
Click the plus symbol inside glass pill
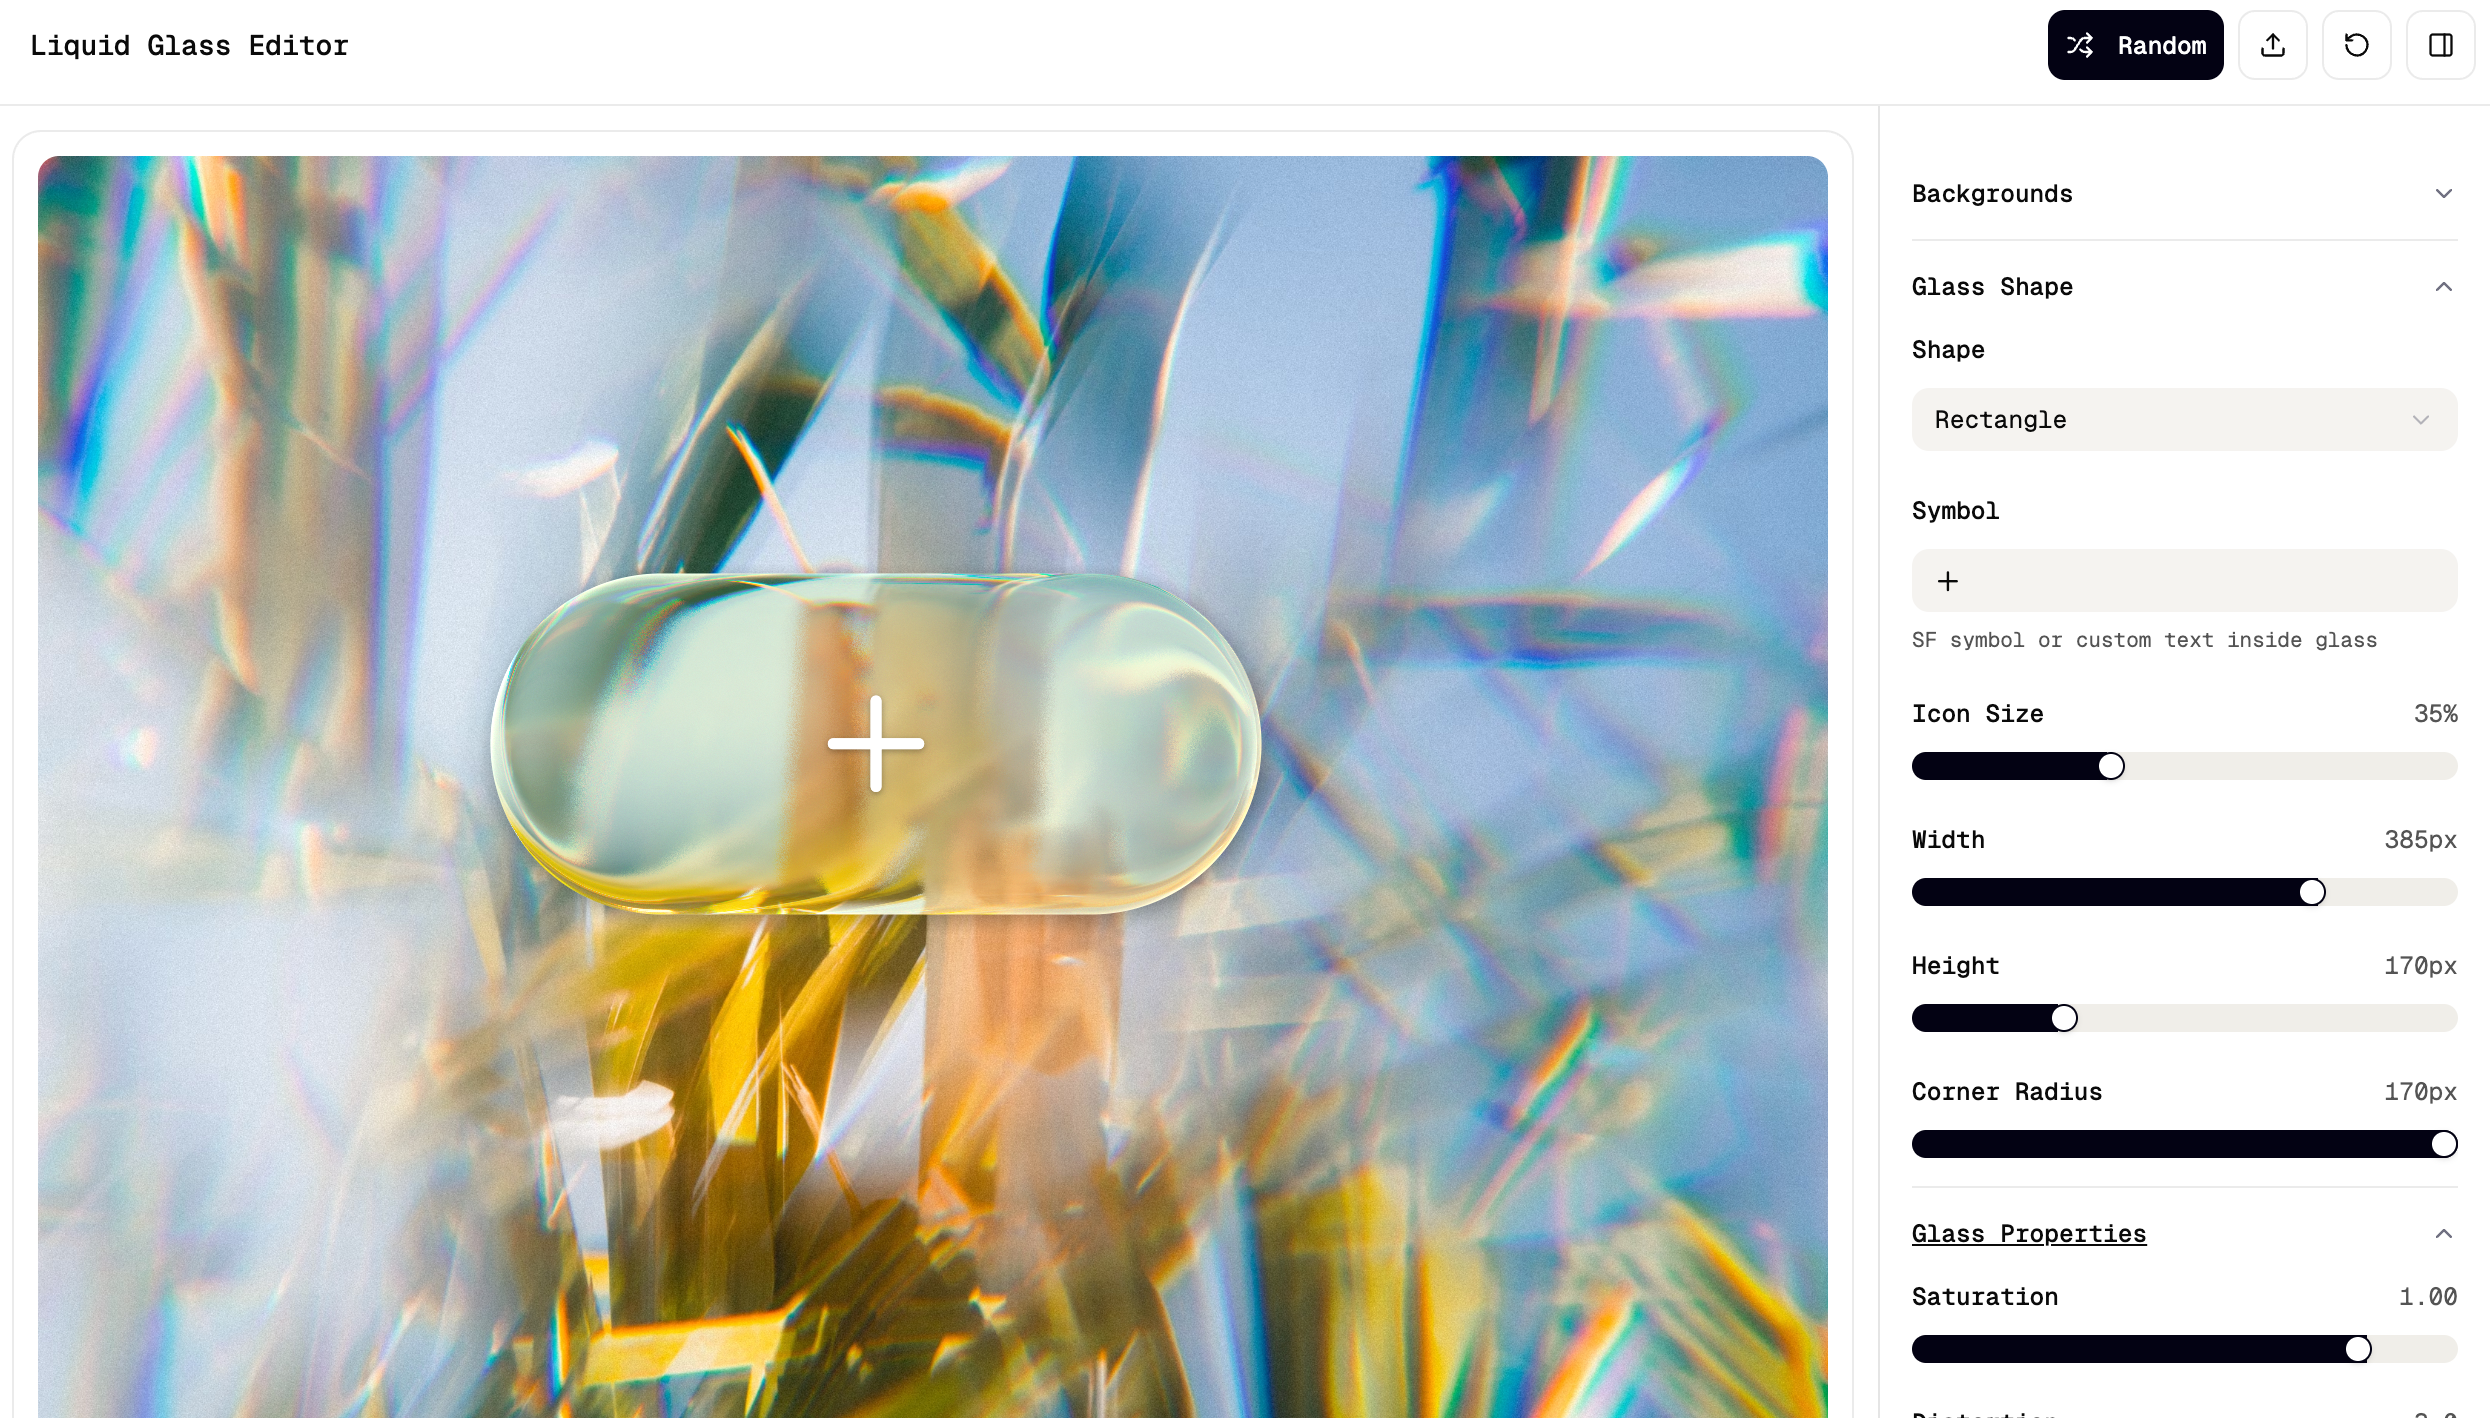pyautogui.click(x=876, y=744)
